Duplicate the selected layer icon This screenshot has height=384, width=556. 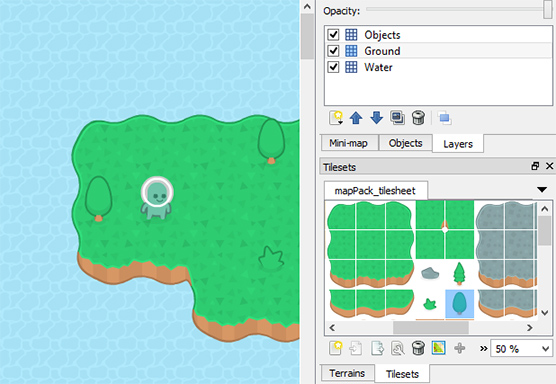(x=397, y=118)
